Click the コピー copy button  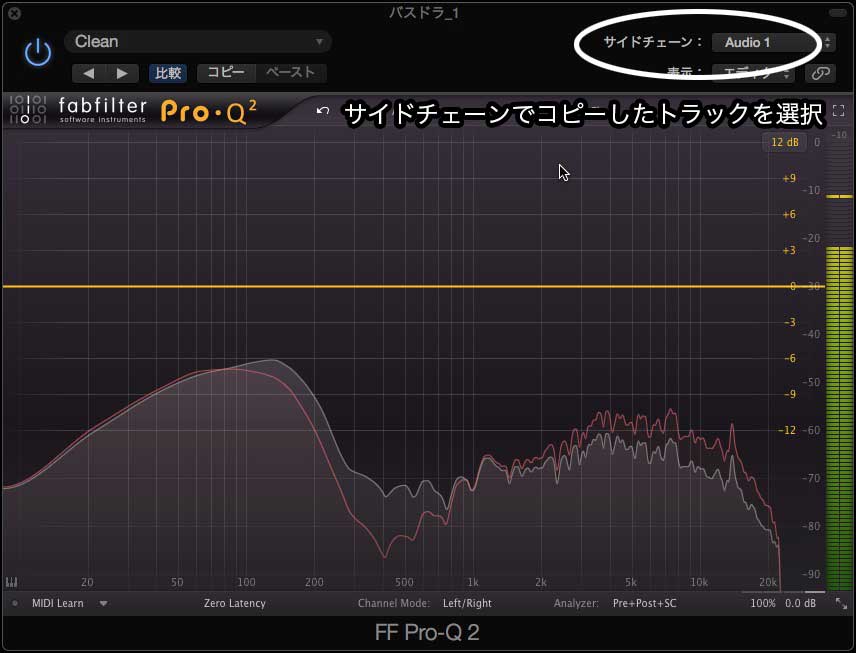tap(226, 73)
